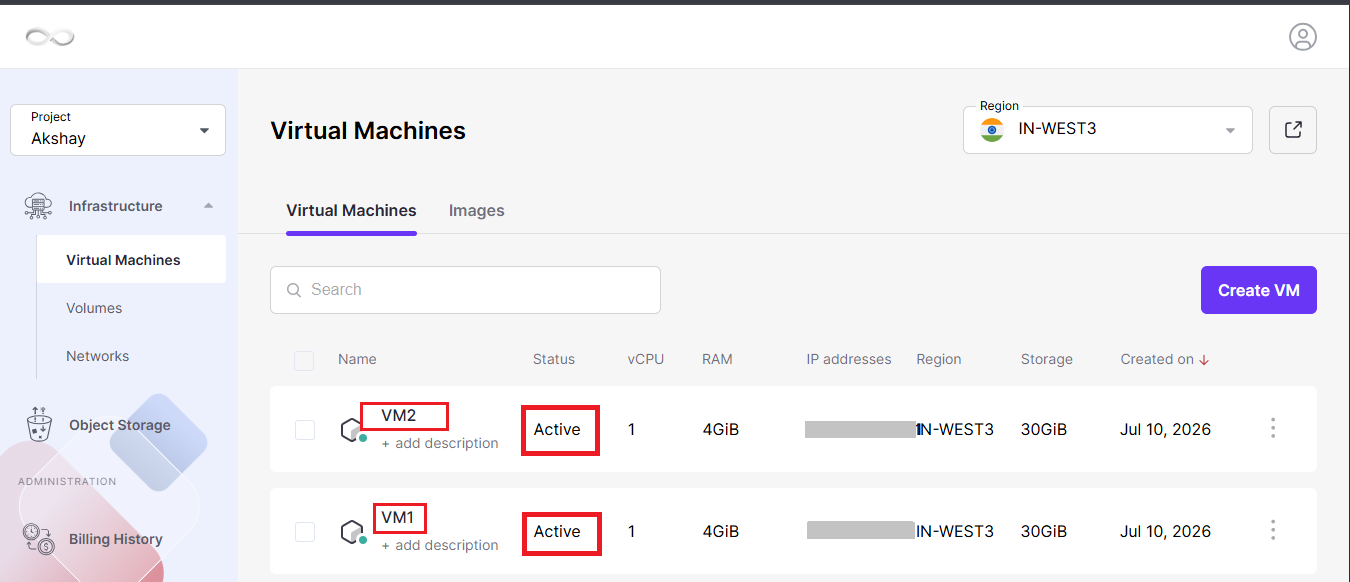Open the VM2 name link
The width and height of the screenshot is (1350, 582).
pos(399,416)
